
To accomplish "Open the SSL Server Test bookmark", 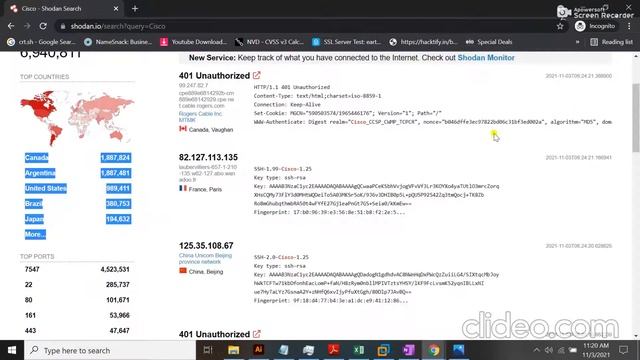I will pyautogui.click(x=346, y=42).
